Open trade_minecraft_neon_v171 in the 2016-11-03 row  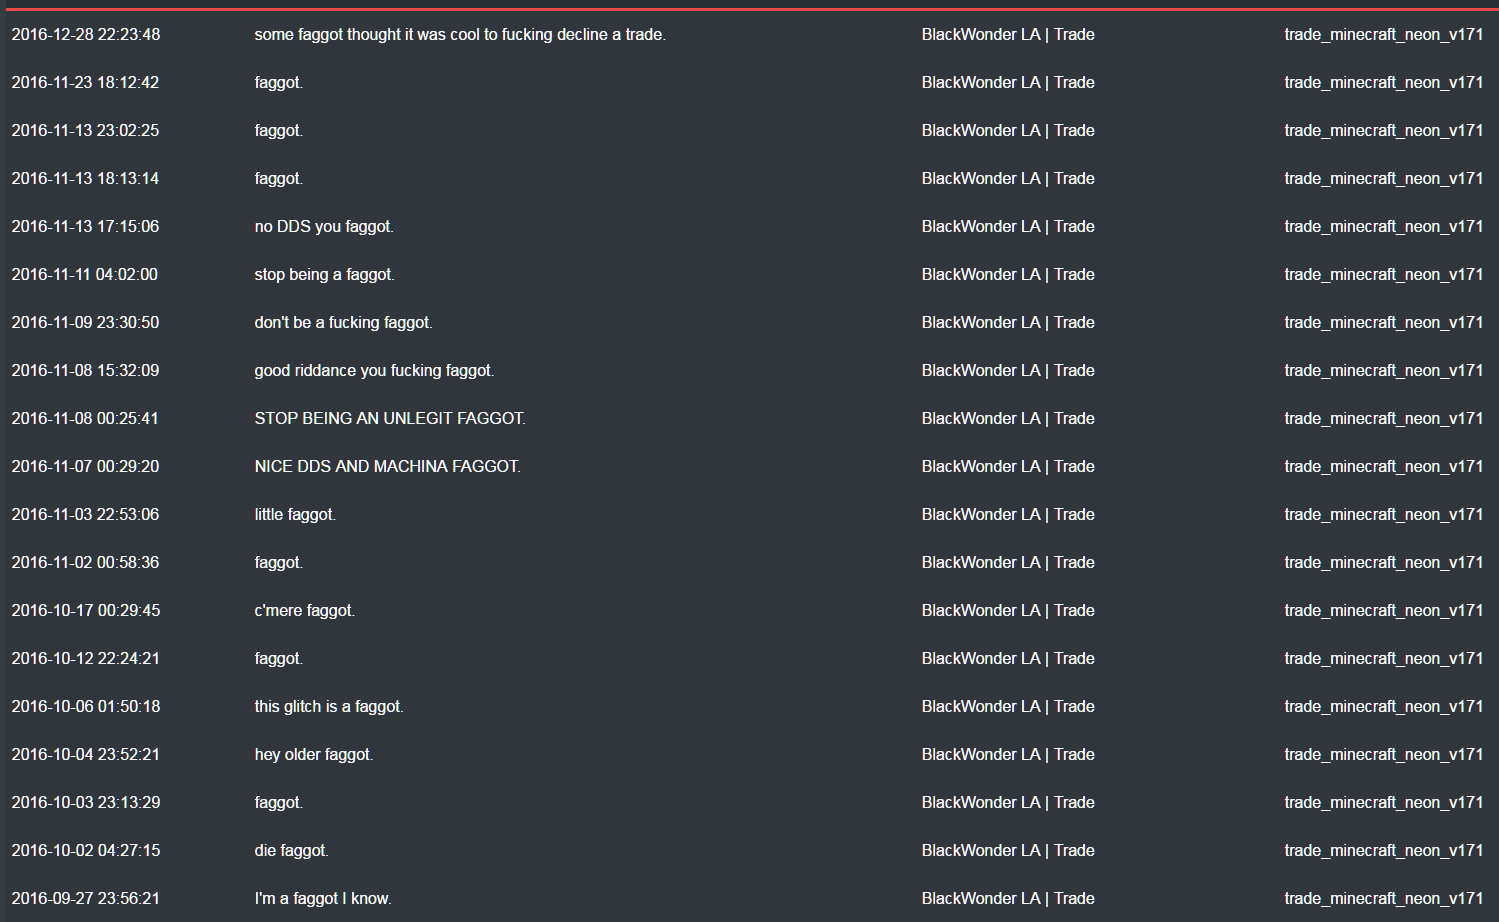(1384, 514)
